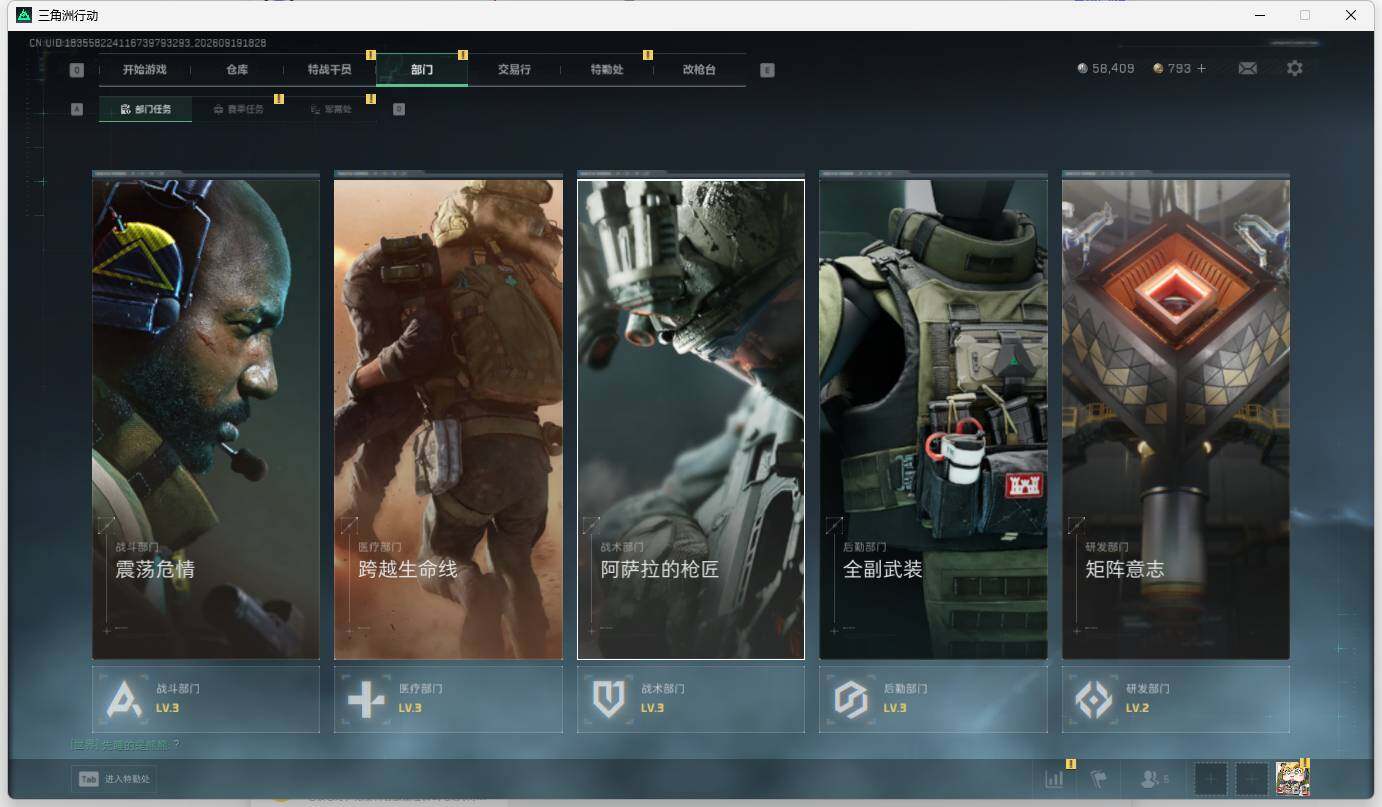Screen dimensions: 1382x807
Task: Switch to the 赛季任务 sub-tab
Action: click(239, 109)
